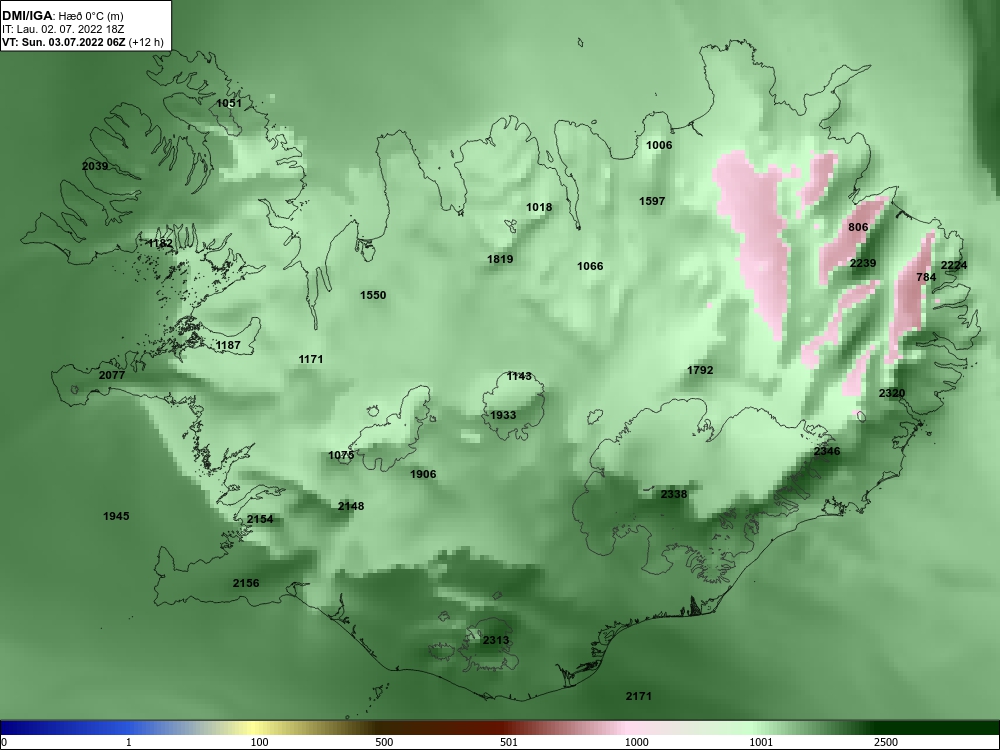Screen dimensions: 1000x750
Task: Select the 1906 map value
Action: [x=423, y=474]
